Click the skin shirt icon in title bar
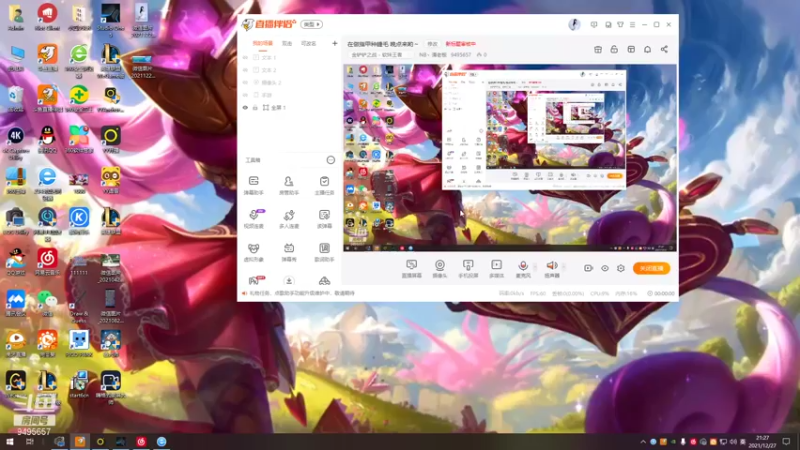This screenshot has height=450, width=800. point(620,24)
